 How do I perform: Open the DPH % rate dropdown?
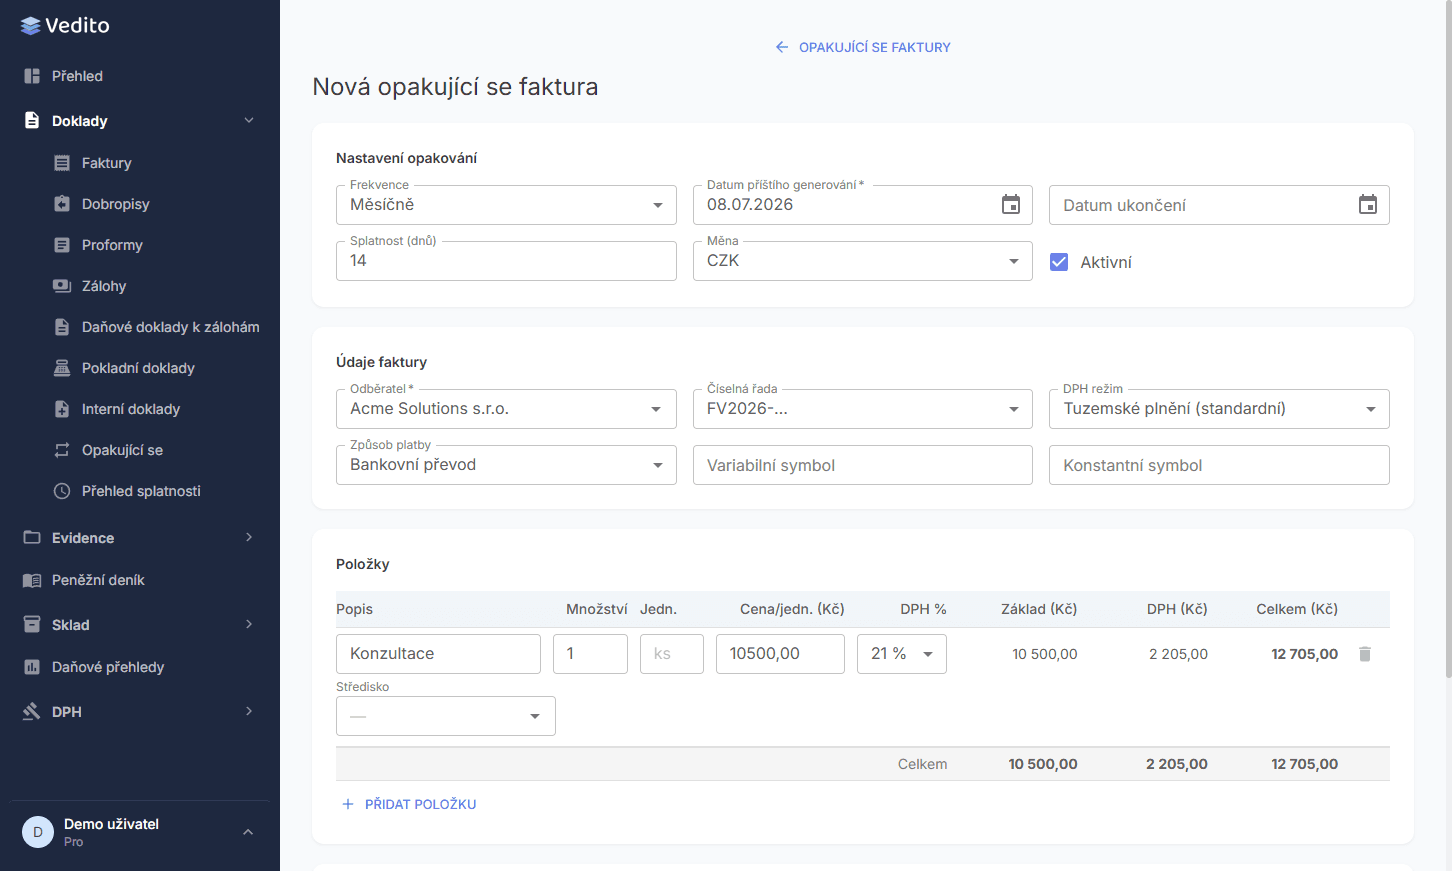click(902, 654)
